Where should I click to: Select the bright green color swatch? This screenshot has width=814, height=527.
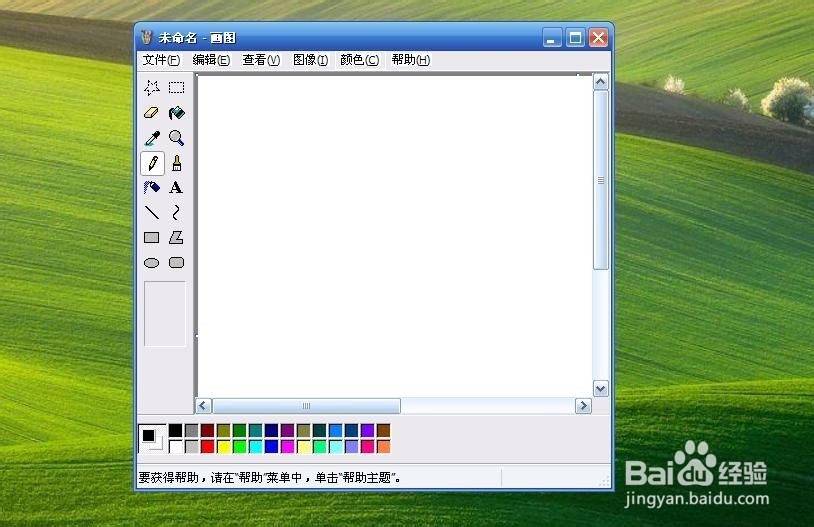point(239,447)
